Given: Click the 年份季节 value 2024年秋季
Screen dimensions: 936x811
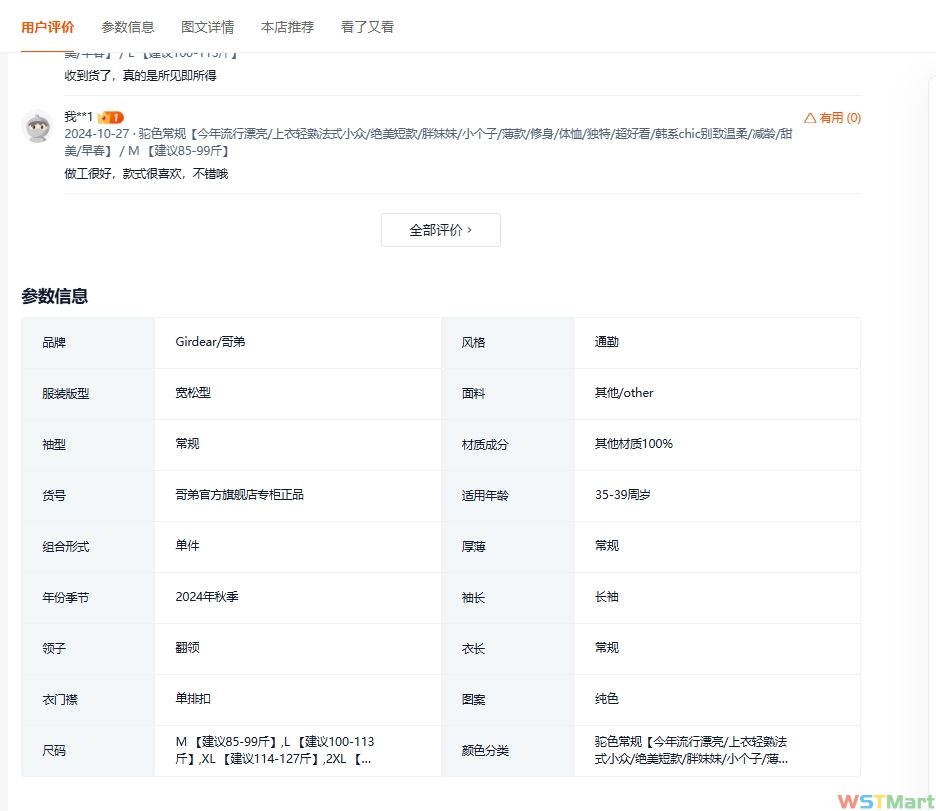Looking at the screenshot, I should (207, 597).
